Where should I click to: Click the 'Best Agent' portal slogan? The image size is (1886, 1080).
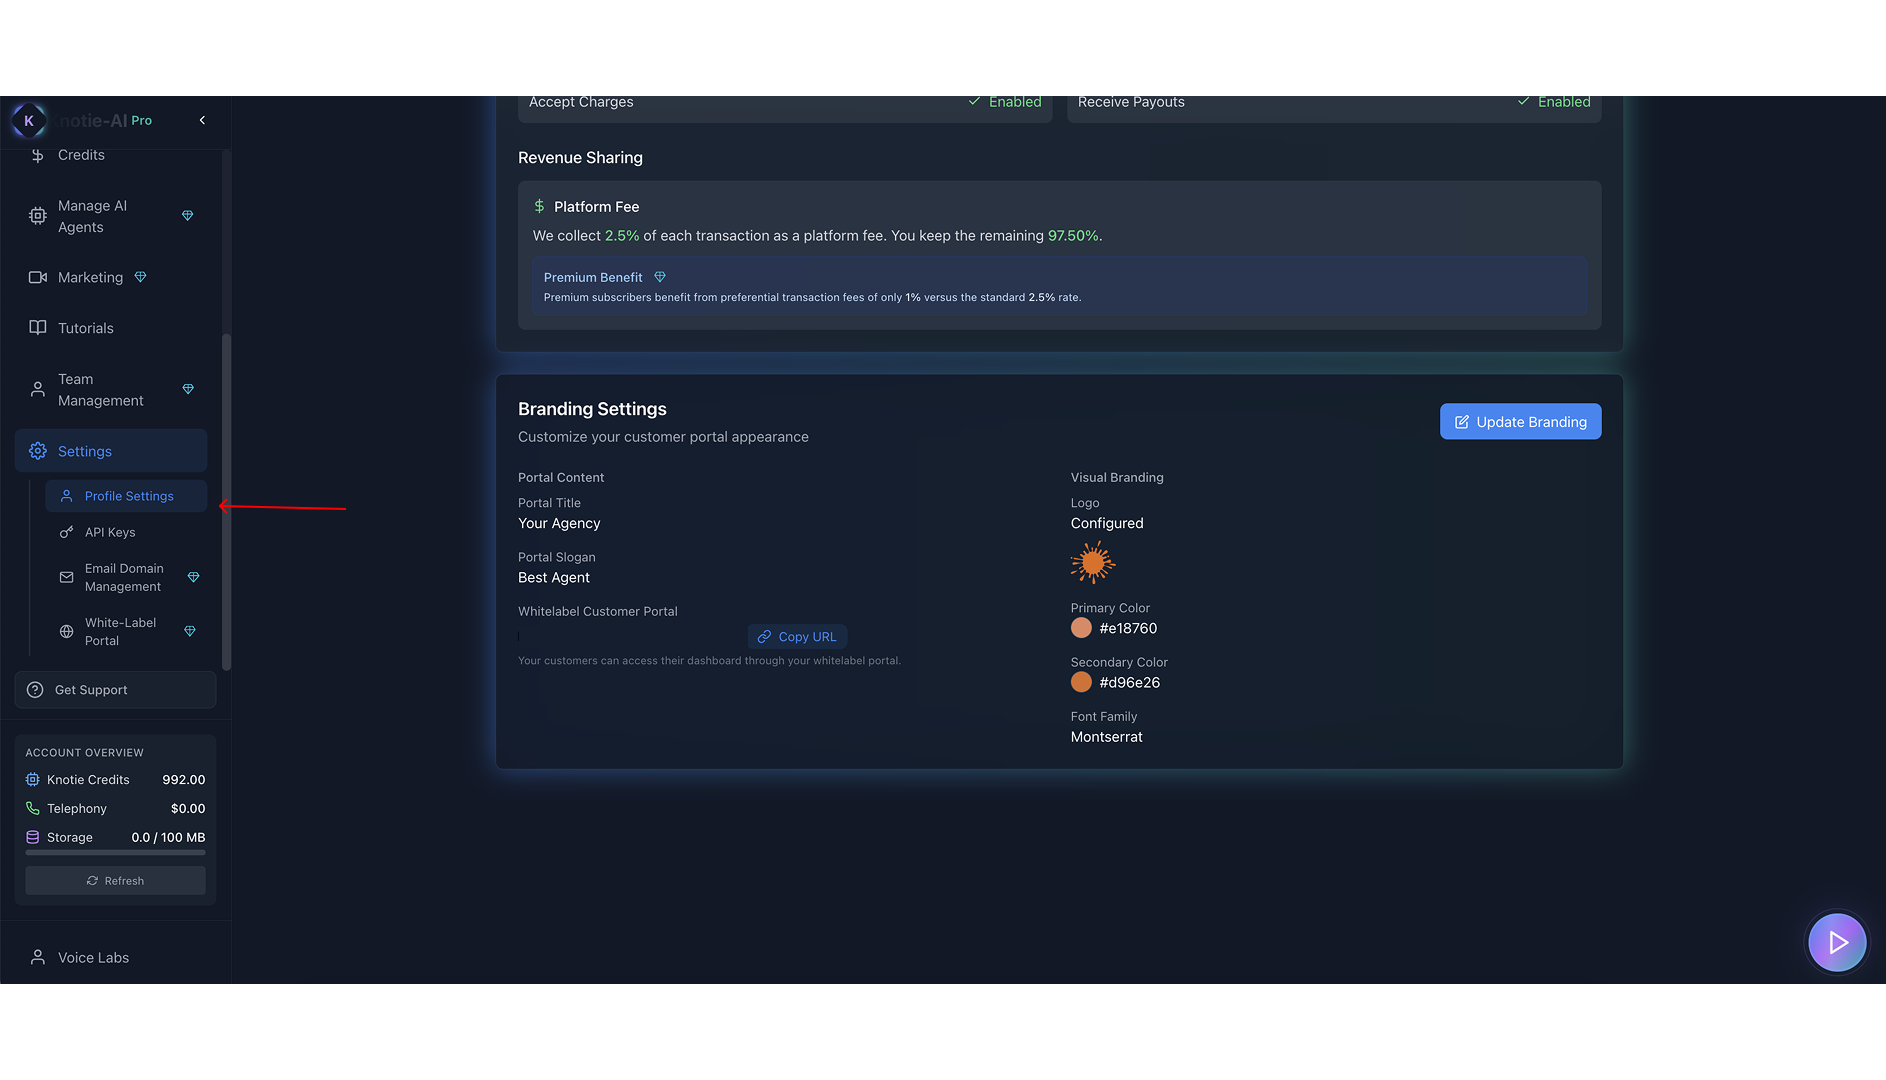554,577
